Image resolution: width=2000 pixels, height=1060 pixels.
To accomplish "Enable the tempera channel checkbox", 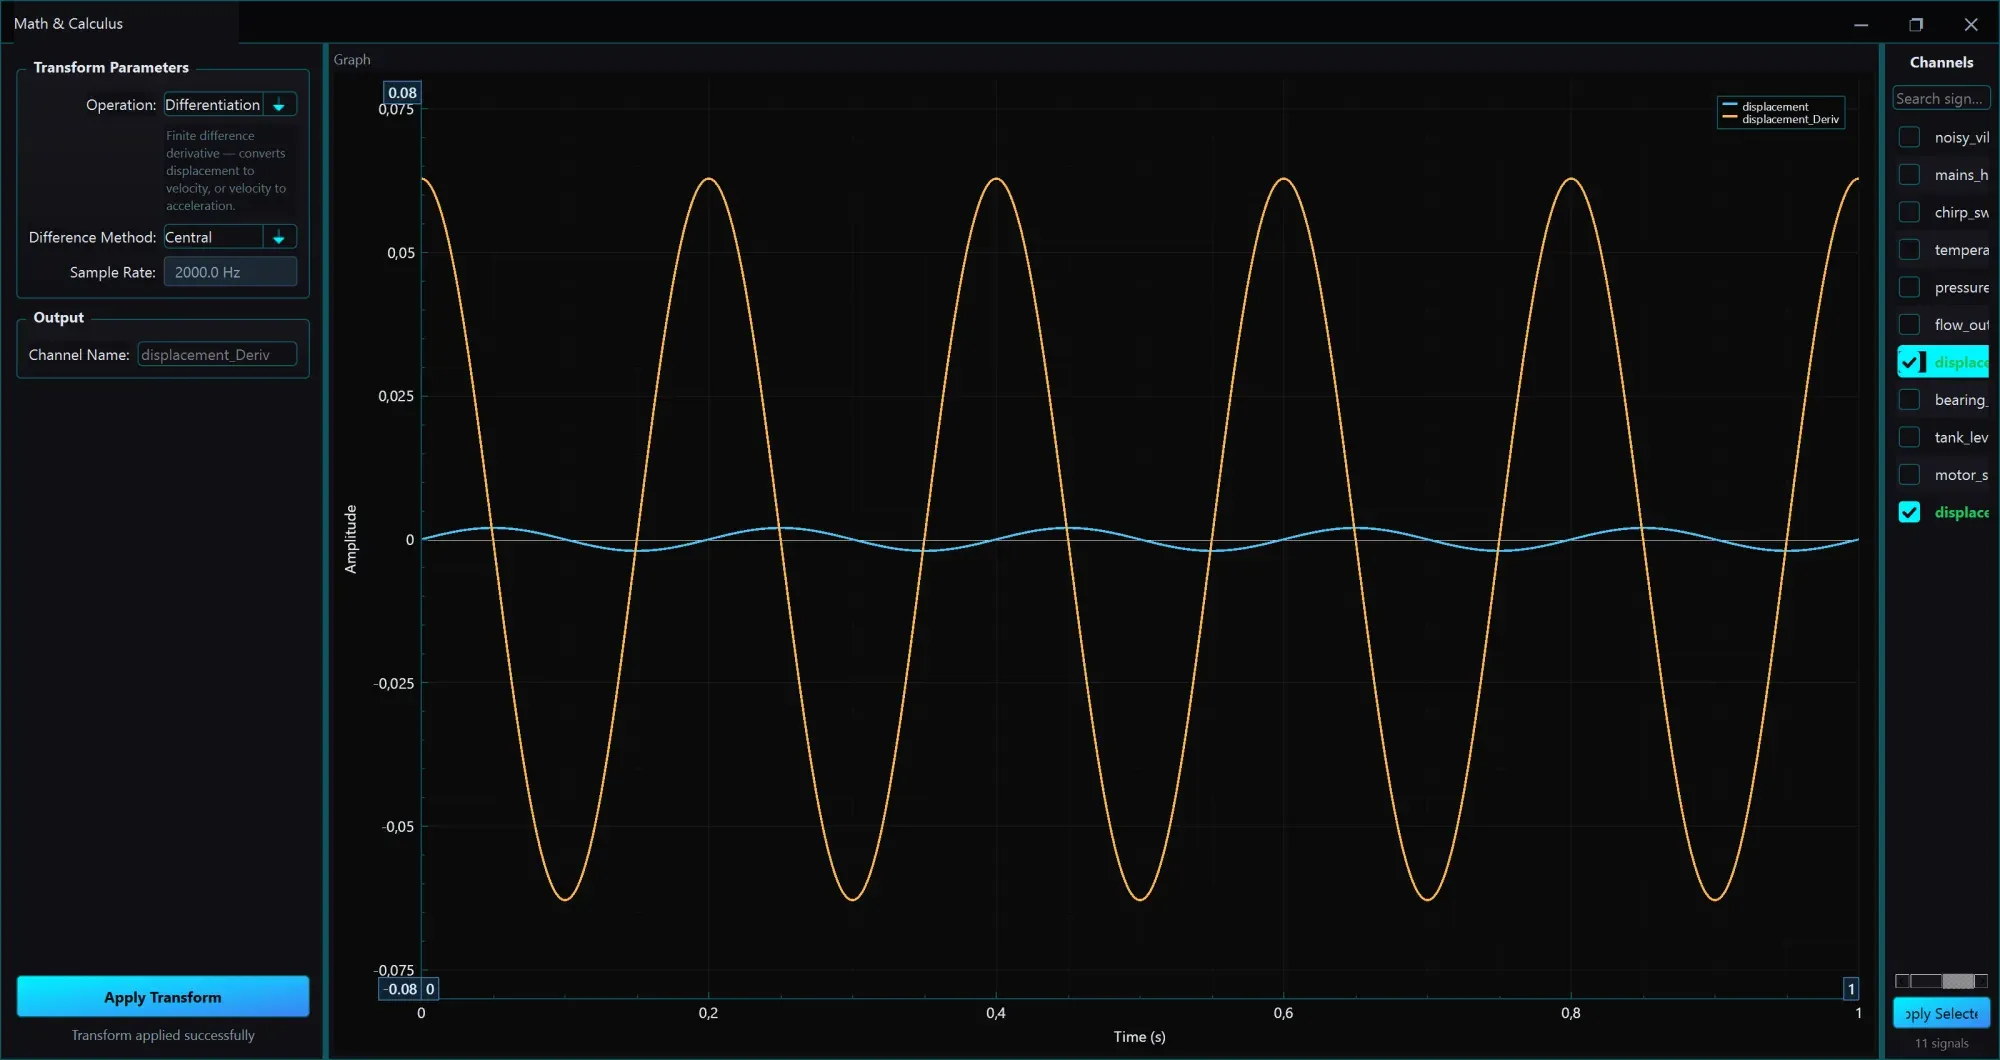I will (1909, 250).
